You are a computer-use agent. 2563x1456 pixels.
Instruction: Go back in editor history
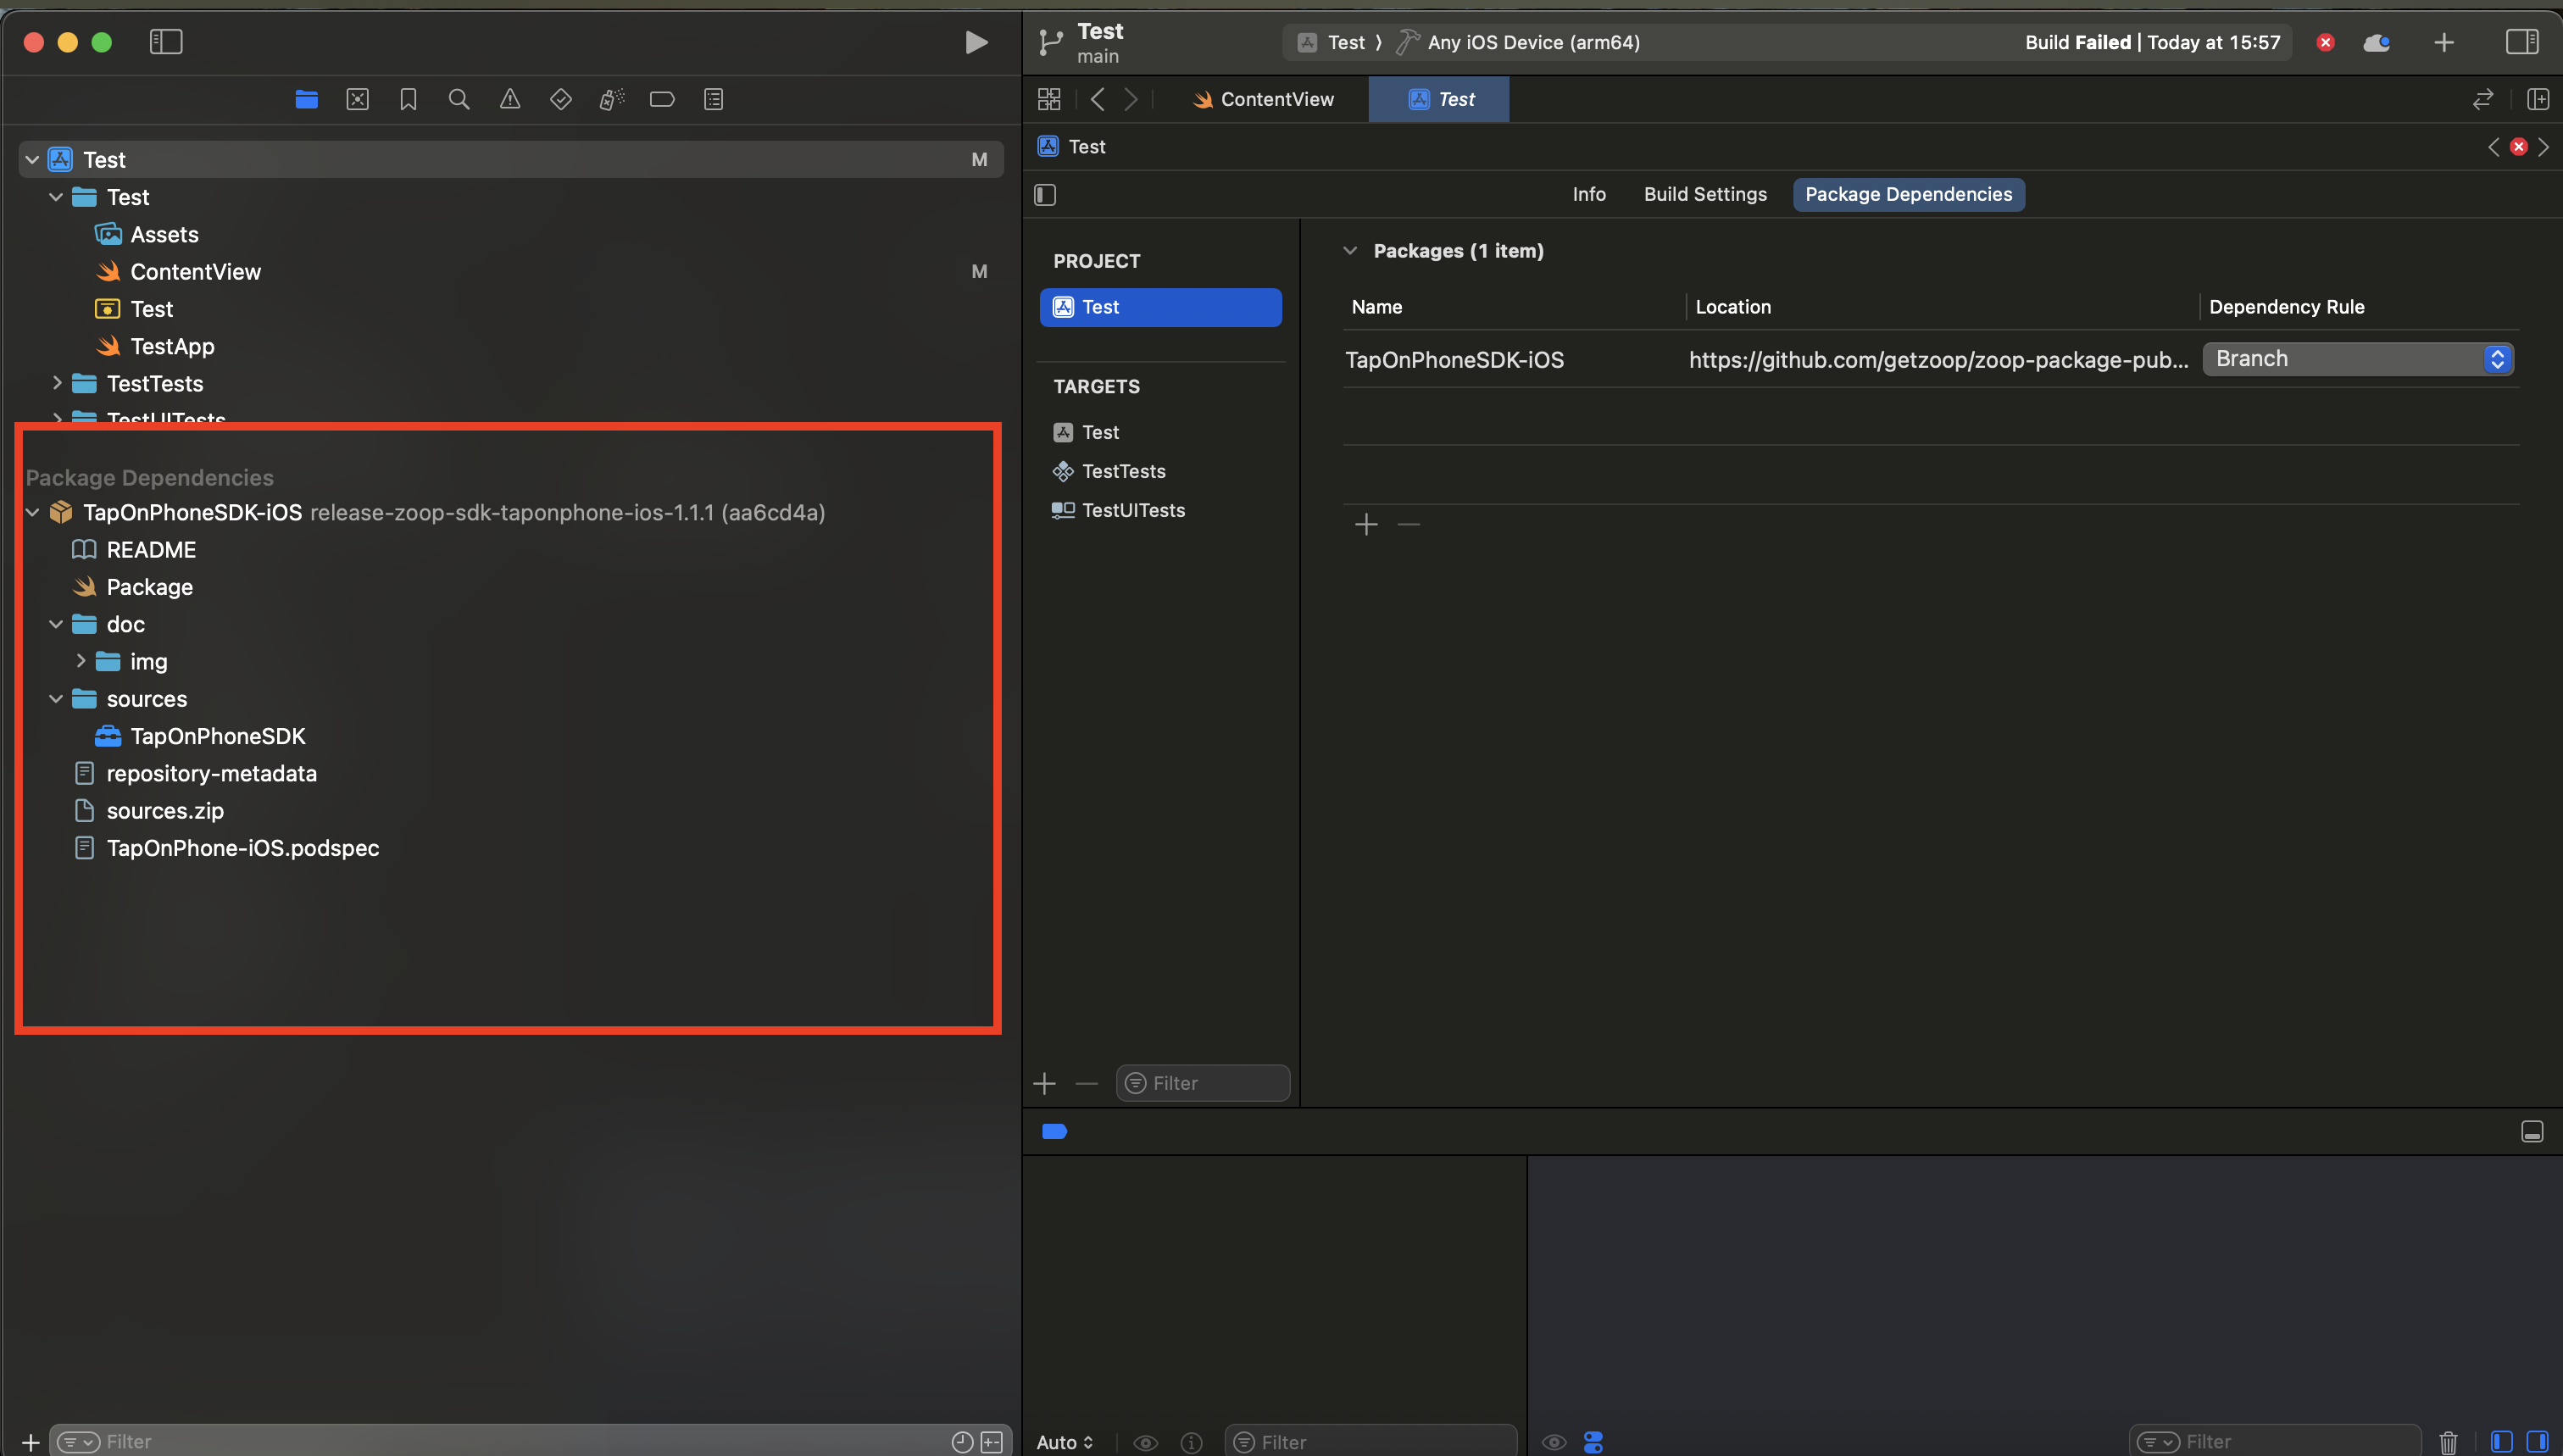1097,99
